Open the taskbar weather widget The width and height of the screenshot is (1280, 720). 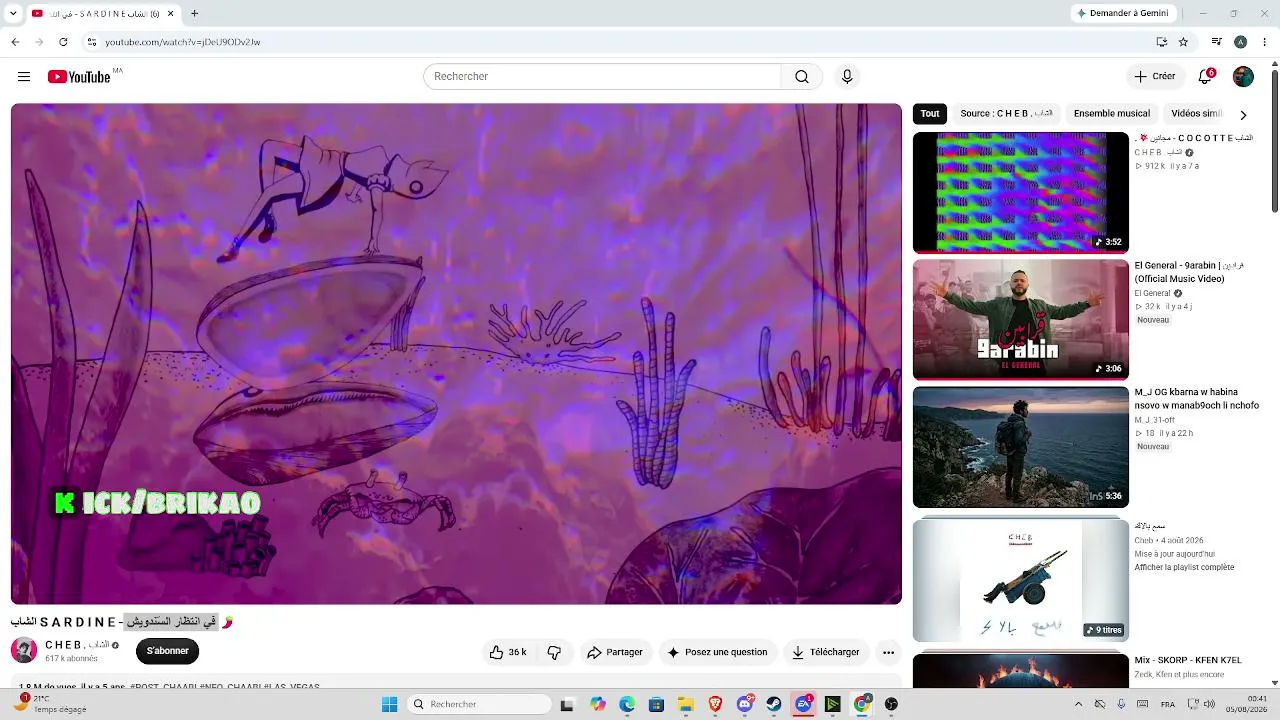(48, 704)
